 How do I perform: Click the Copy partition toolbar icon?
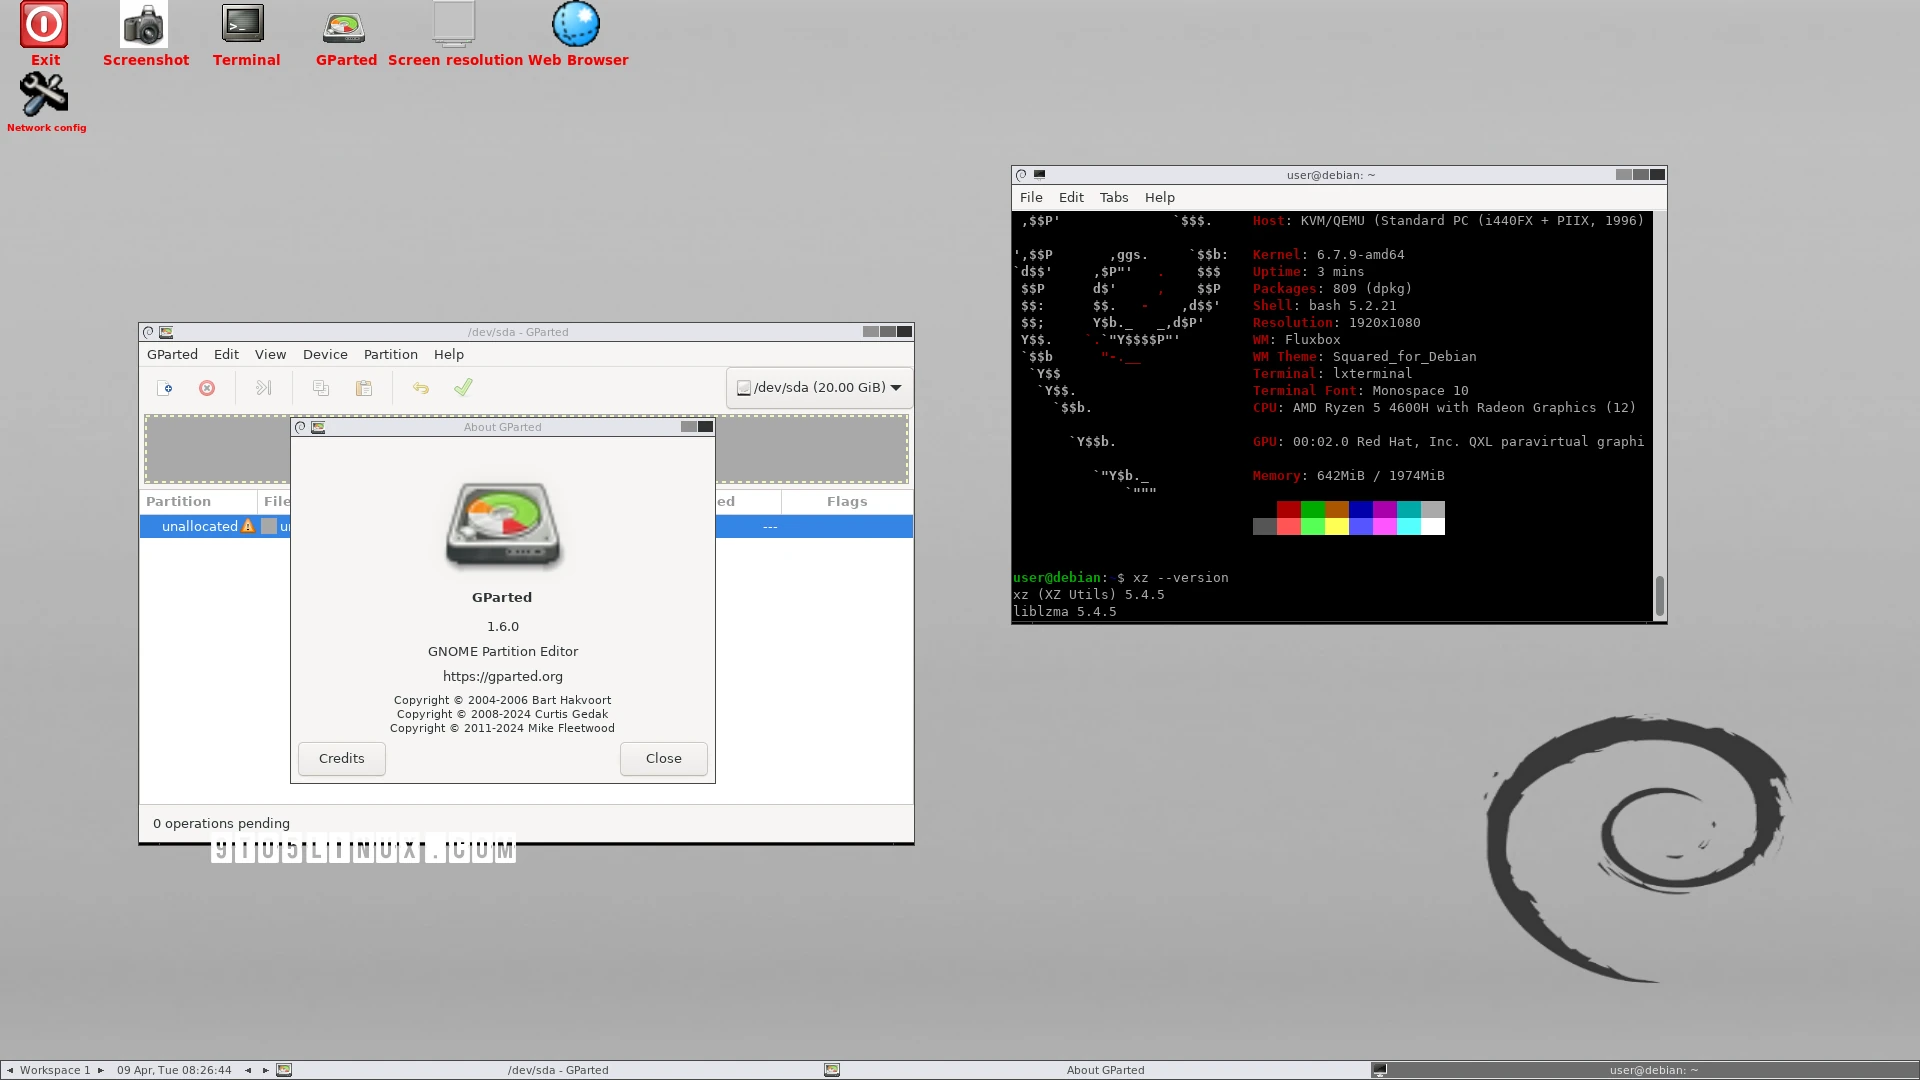click(x=321, y=388)
